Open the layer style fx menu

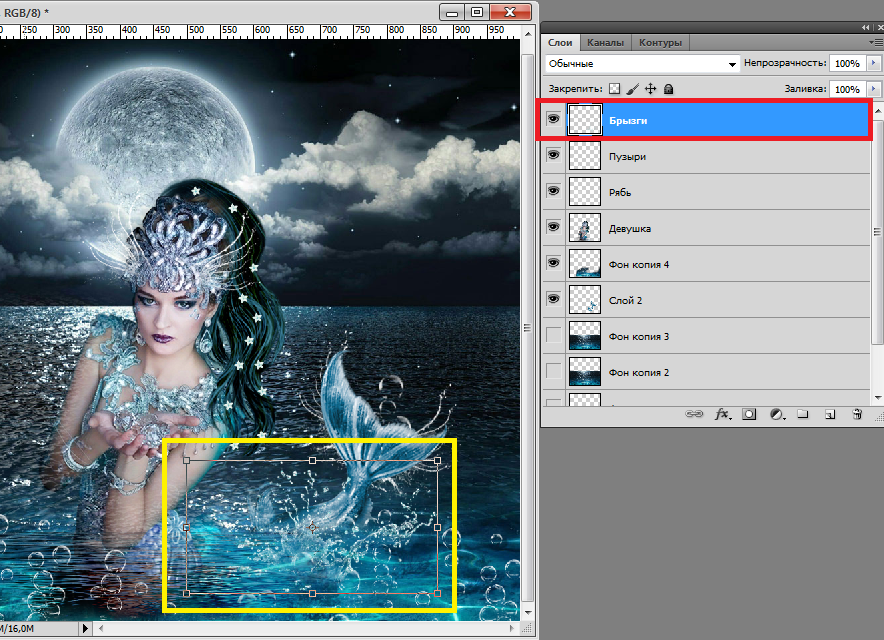click(721, 413)
